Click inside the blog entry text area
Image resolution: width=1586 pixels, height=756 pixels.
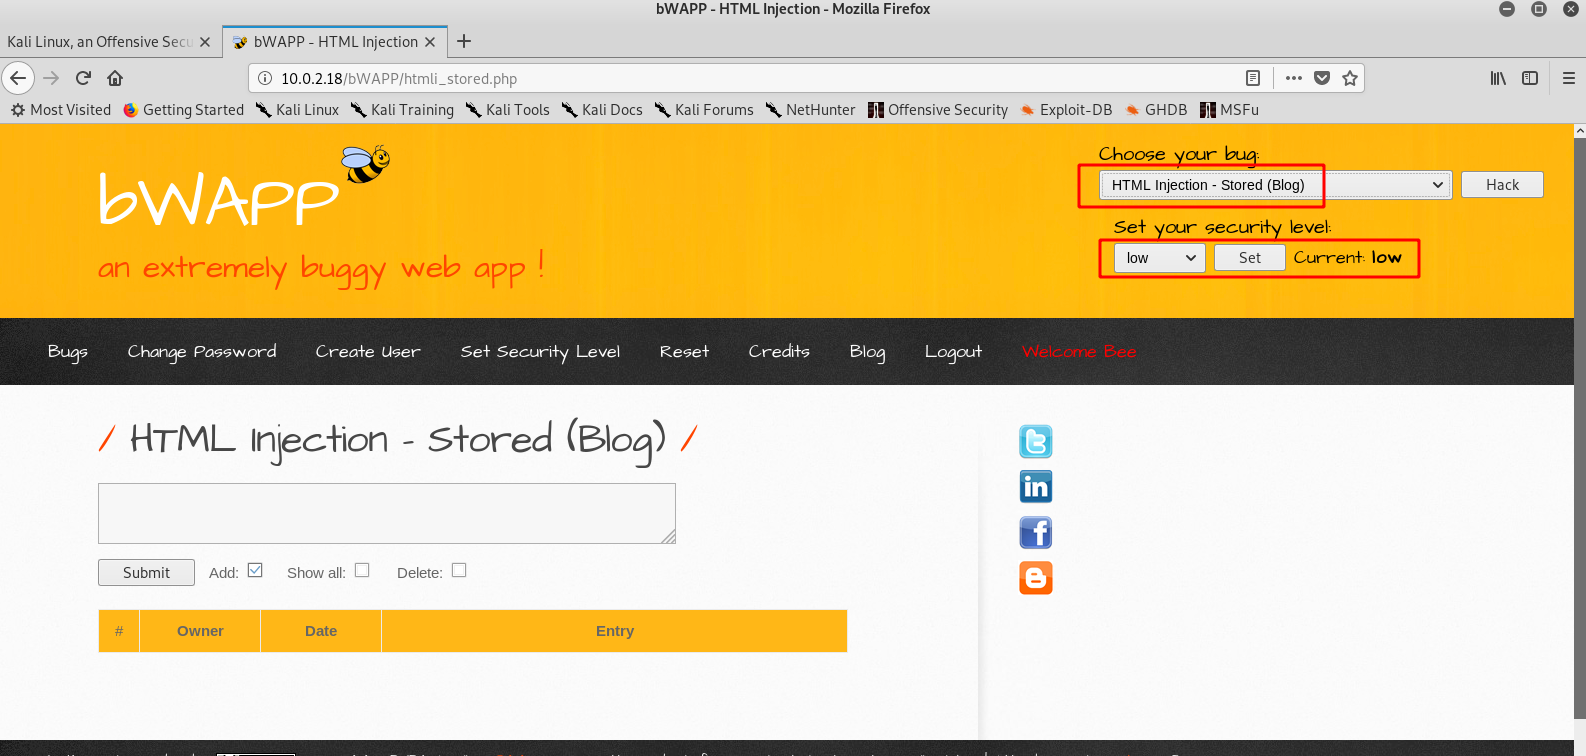[387, 513]
